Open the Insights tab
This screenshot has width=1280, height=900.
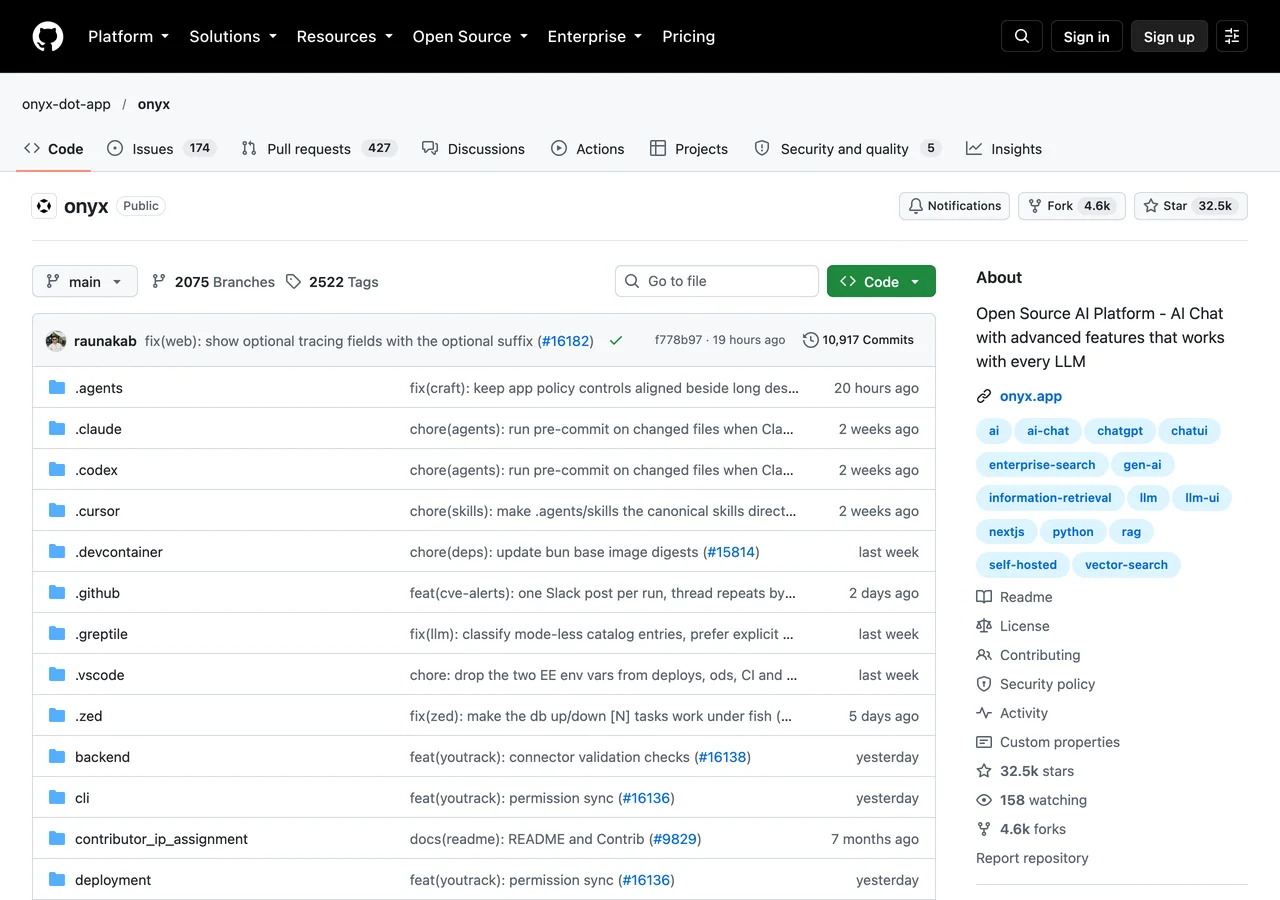point(1004,148)
